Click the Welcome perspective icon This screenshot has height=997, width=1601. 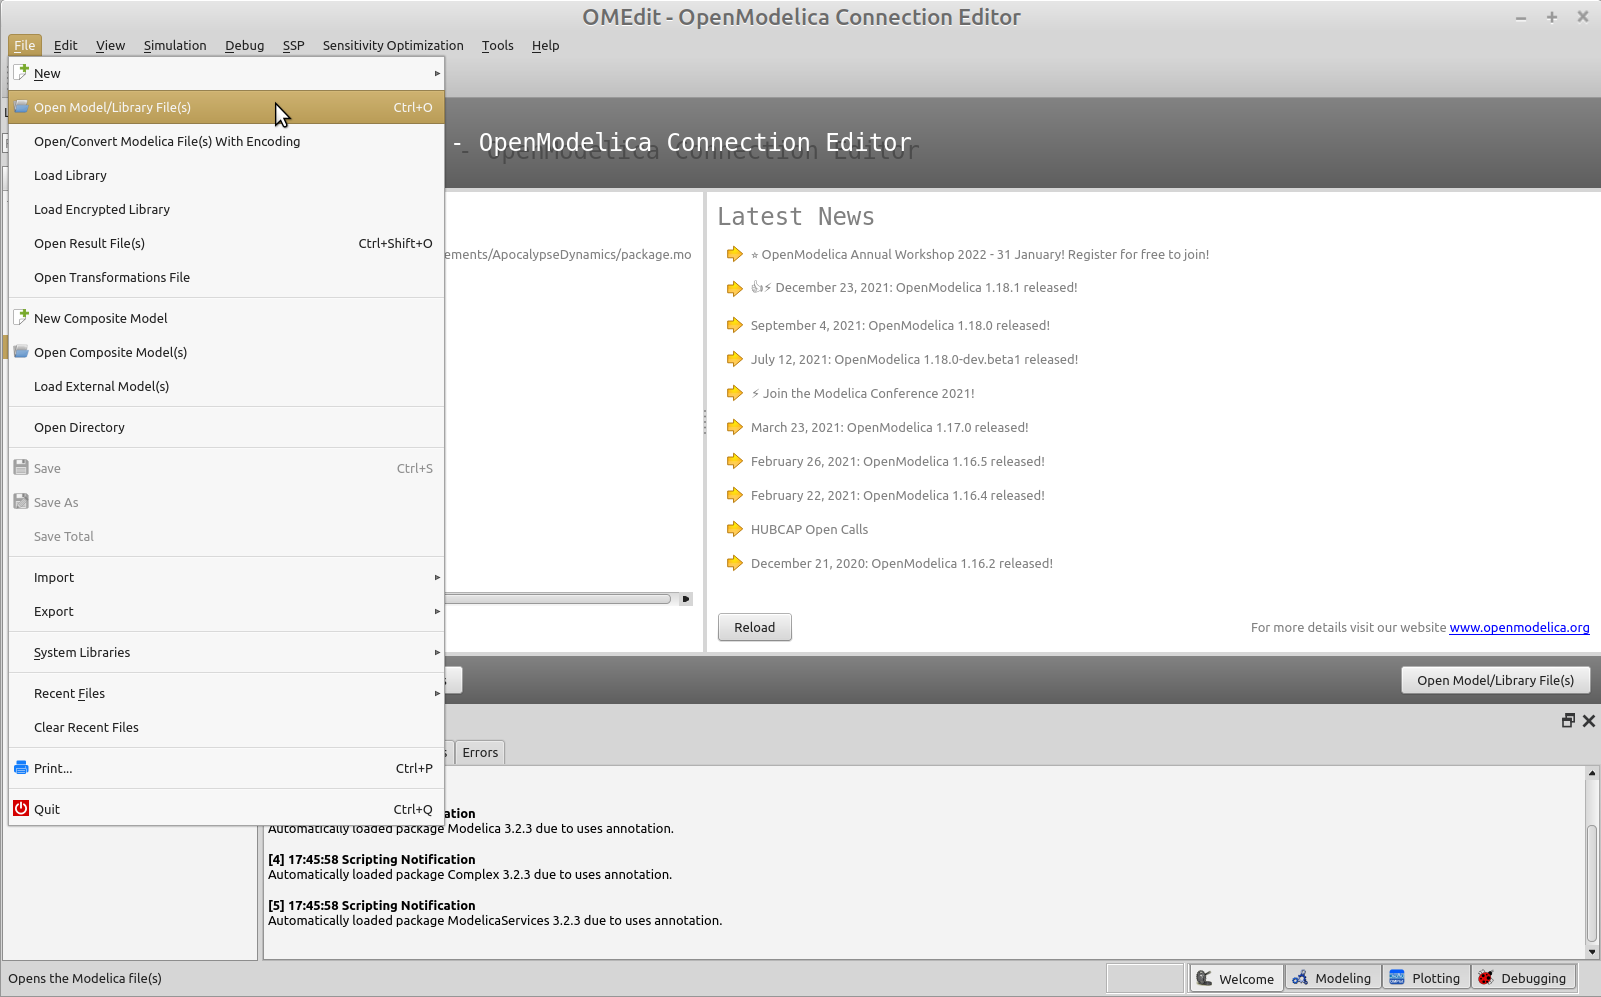click(1205, 978)
